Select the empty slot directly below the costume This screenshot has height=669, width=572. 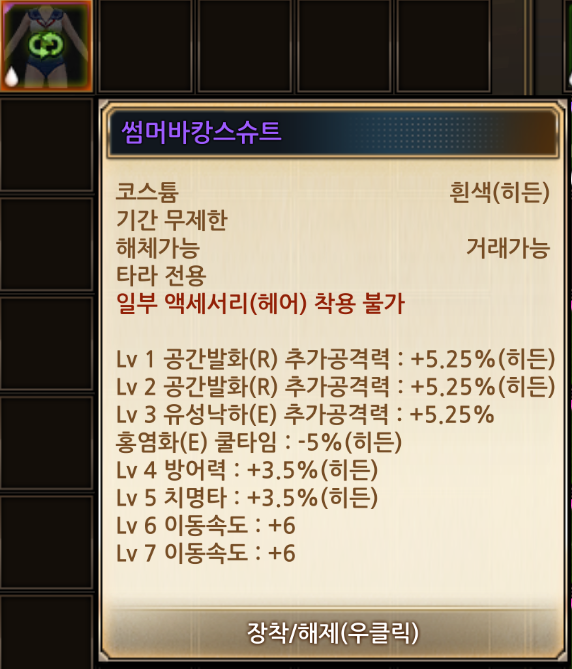[46, 144]
